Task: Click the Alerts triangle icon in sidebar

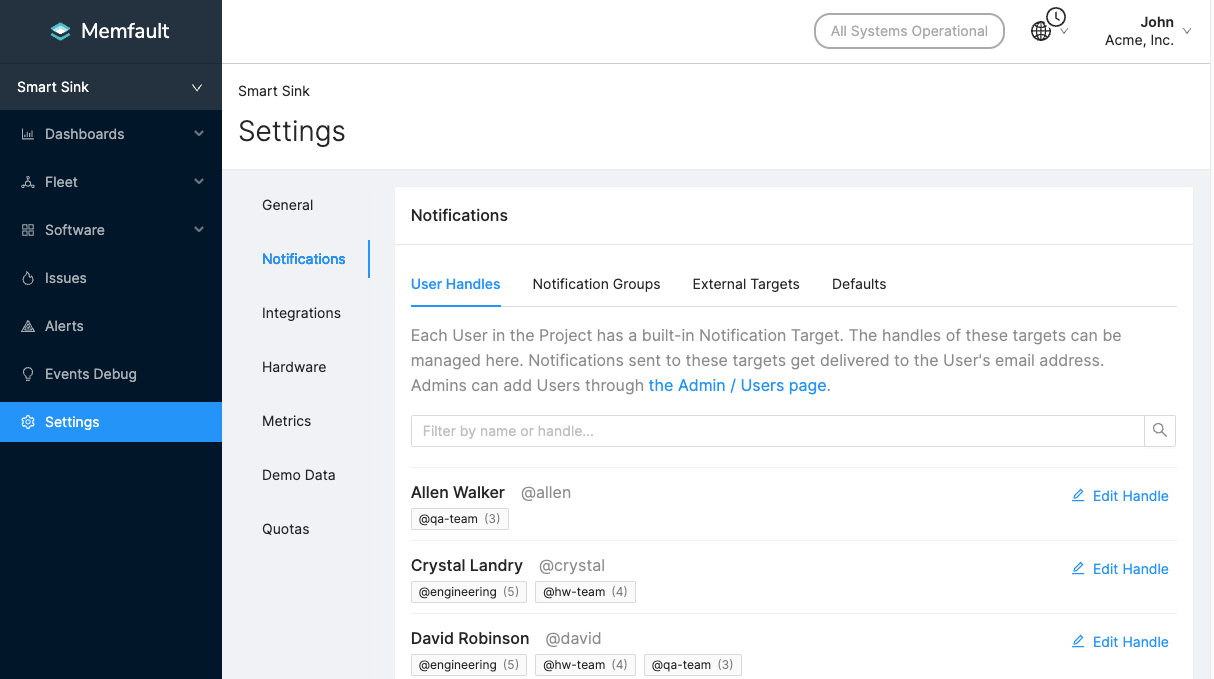Action: coord(28,326)
